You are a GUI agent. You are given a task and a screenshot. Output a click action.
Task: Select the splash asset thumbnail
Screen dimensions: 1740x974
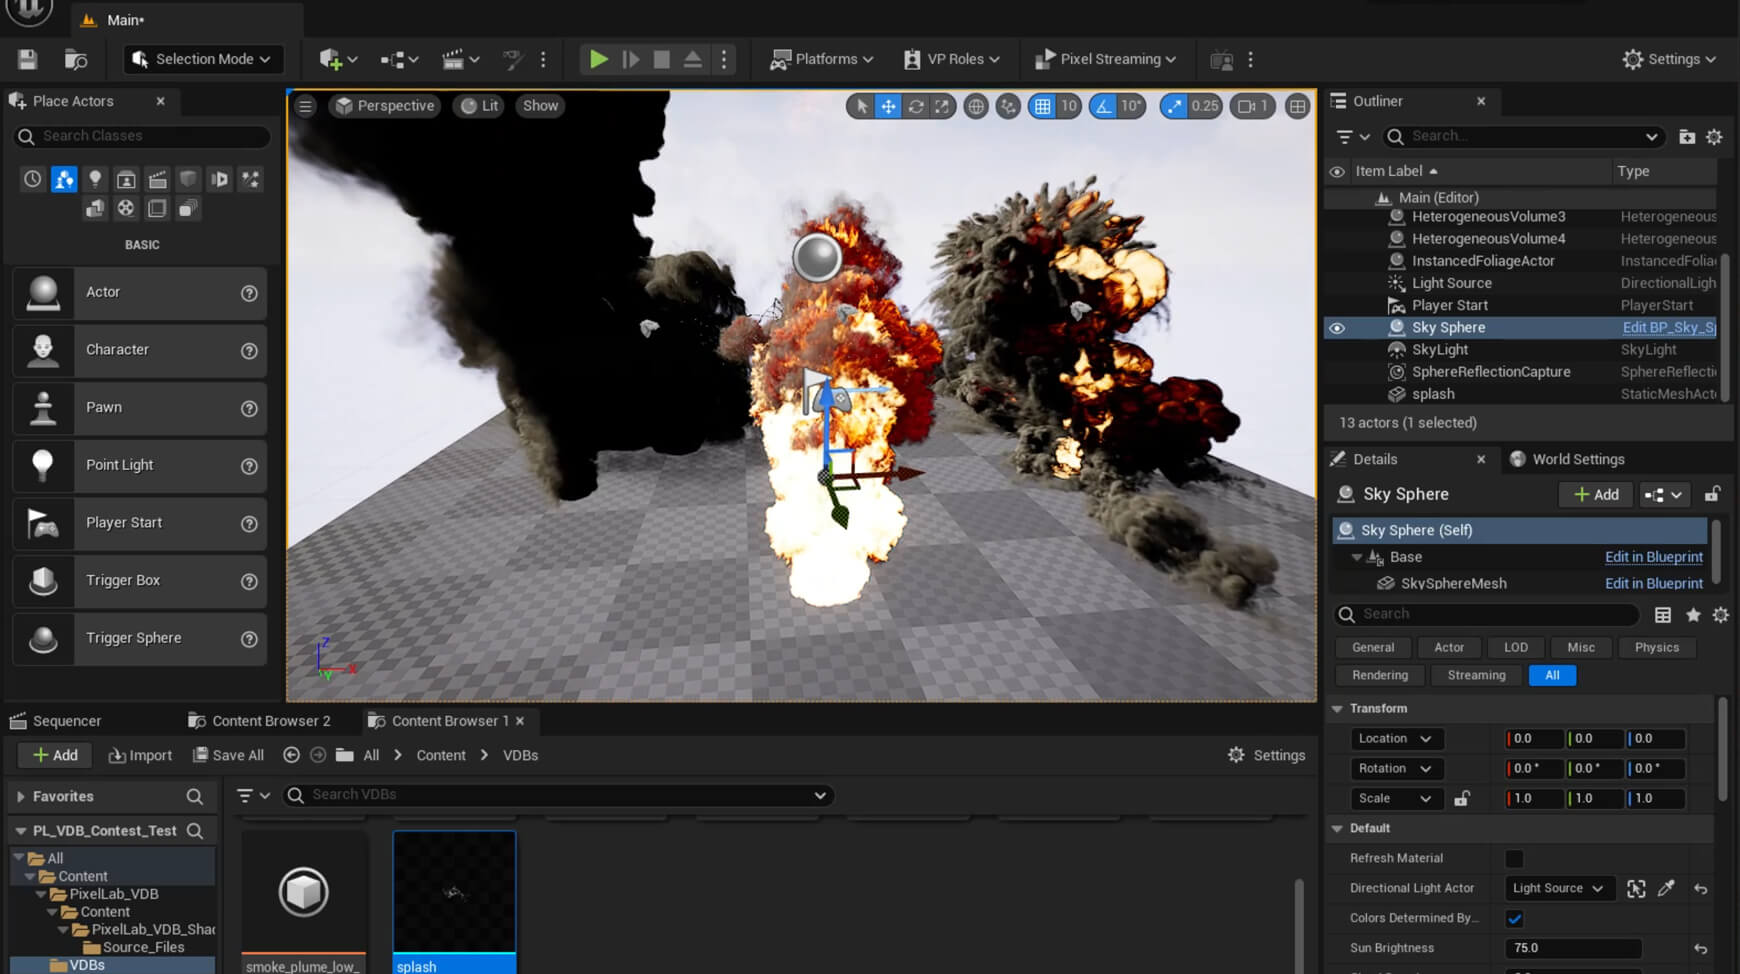pos(454,892)
